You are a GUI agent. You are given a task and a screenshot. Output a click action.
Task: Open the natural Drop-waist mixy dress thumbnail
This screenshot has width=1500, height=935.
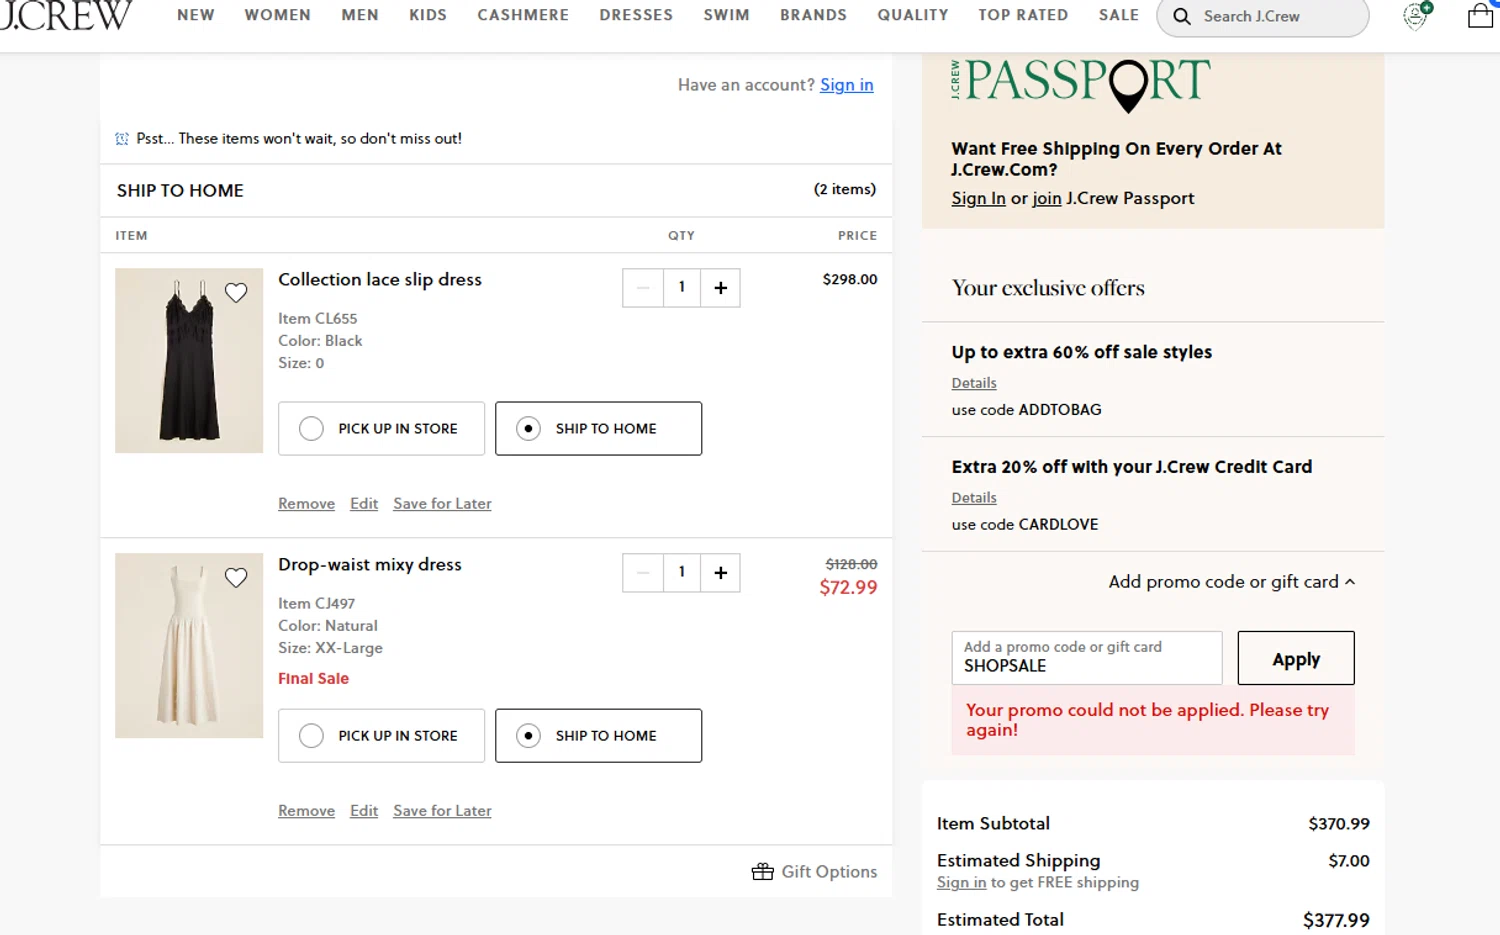(x=189, y=646)
